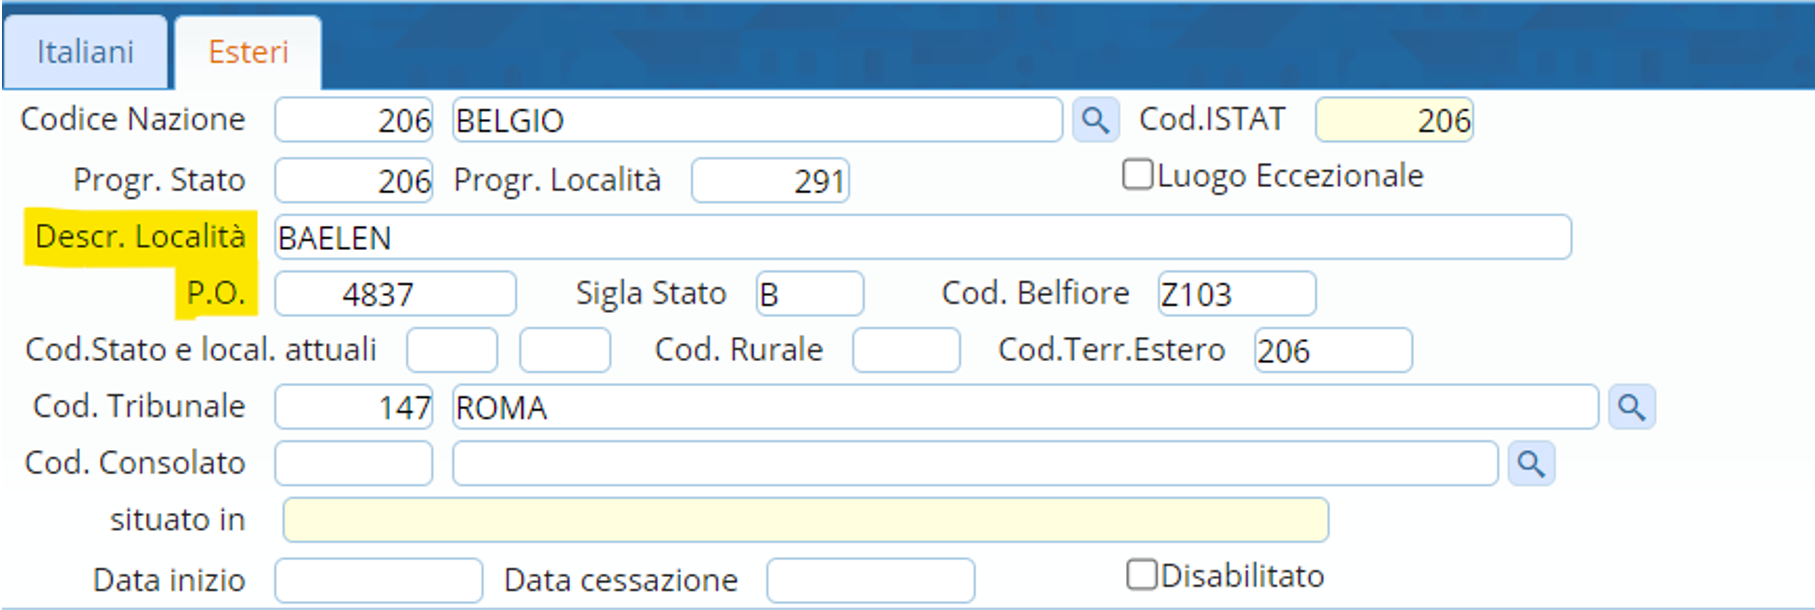Enable the Luogo Eccezionale checkbox

coord(1137,175)
